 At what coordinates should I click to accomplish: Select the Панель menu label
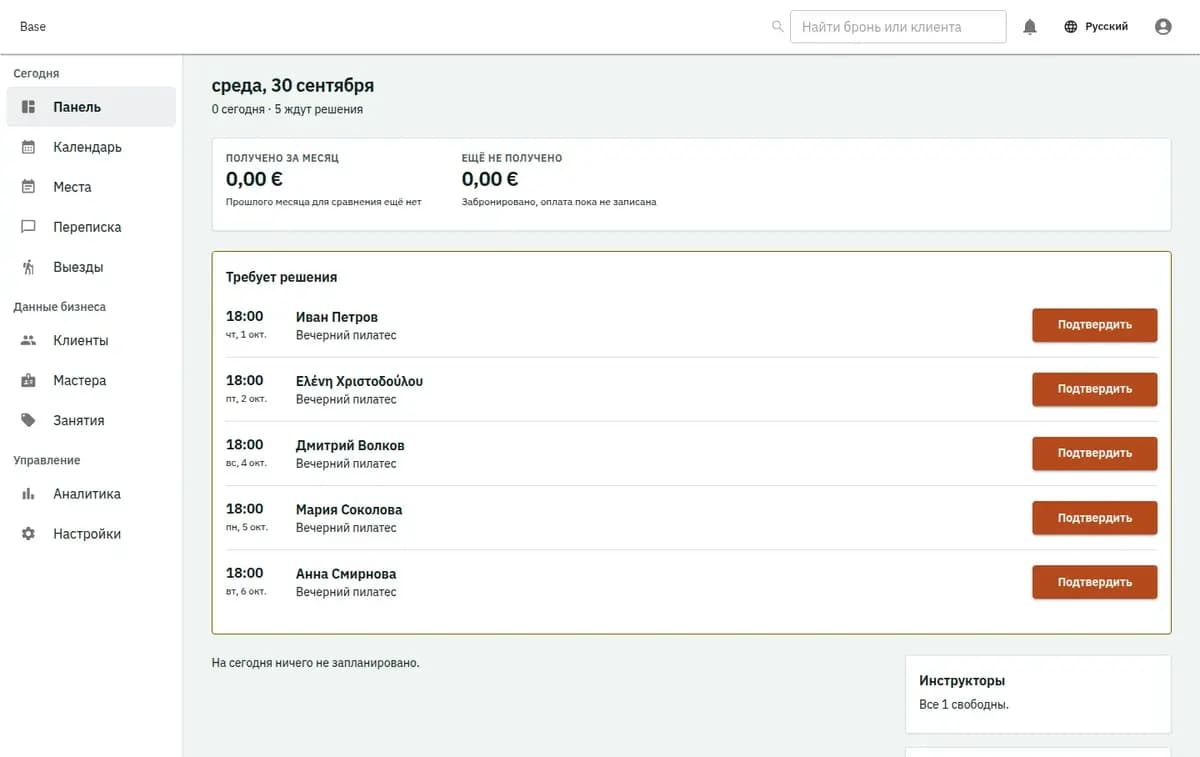pos(77,107)
